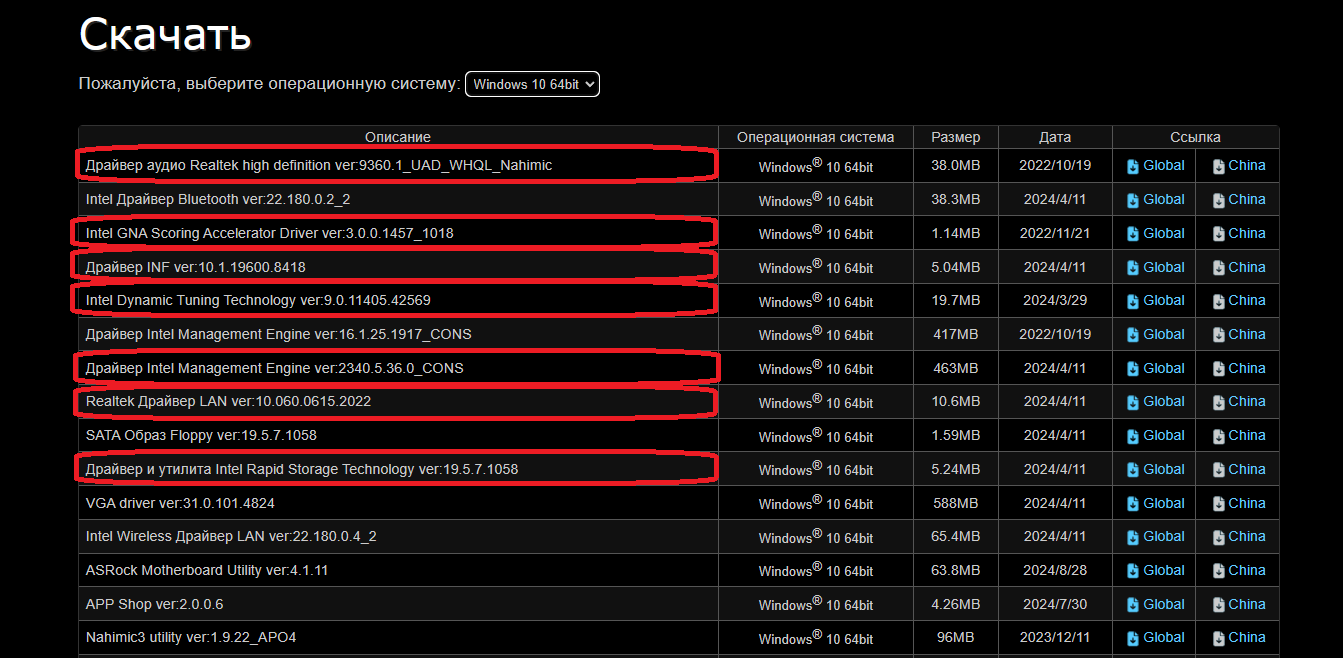1343x658 pixels.
Task: Click China download icon for Intel Dynamic Tuning Technology
Action: pyautogui.click(x=1218, y=301)
